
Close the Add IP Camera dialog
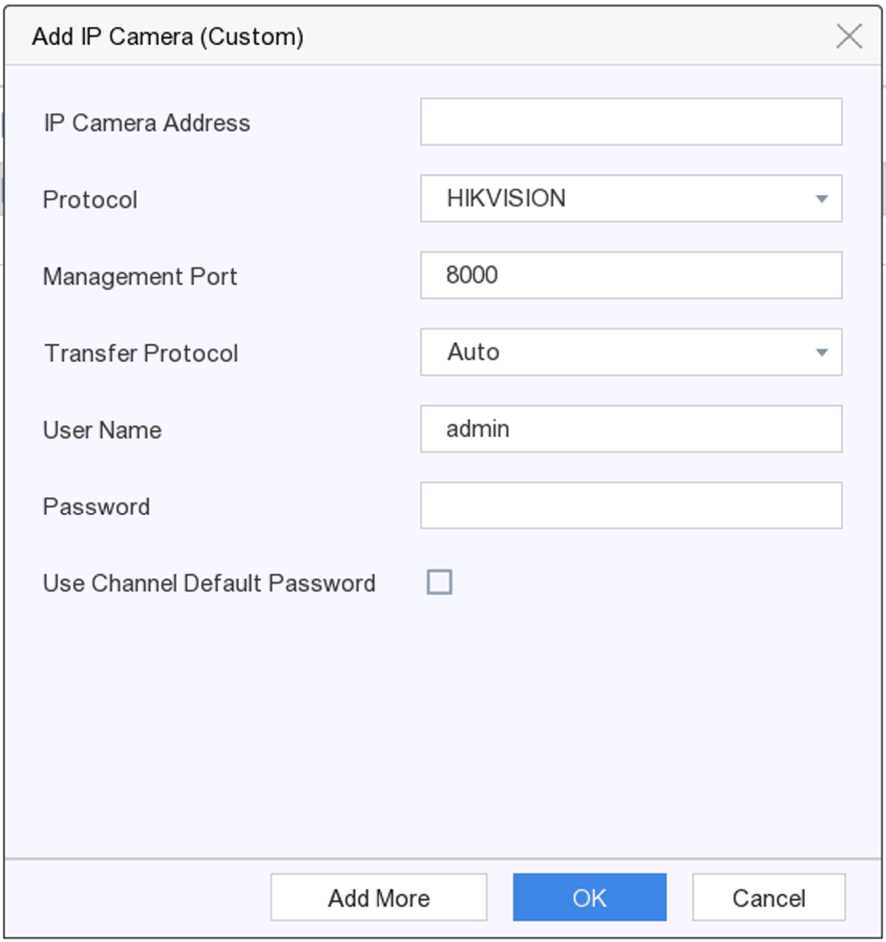pyautogui.click(x=848, y=37)
